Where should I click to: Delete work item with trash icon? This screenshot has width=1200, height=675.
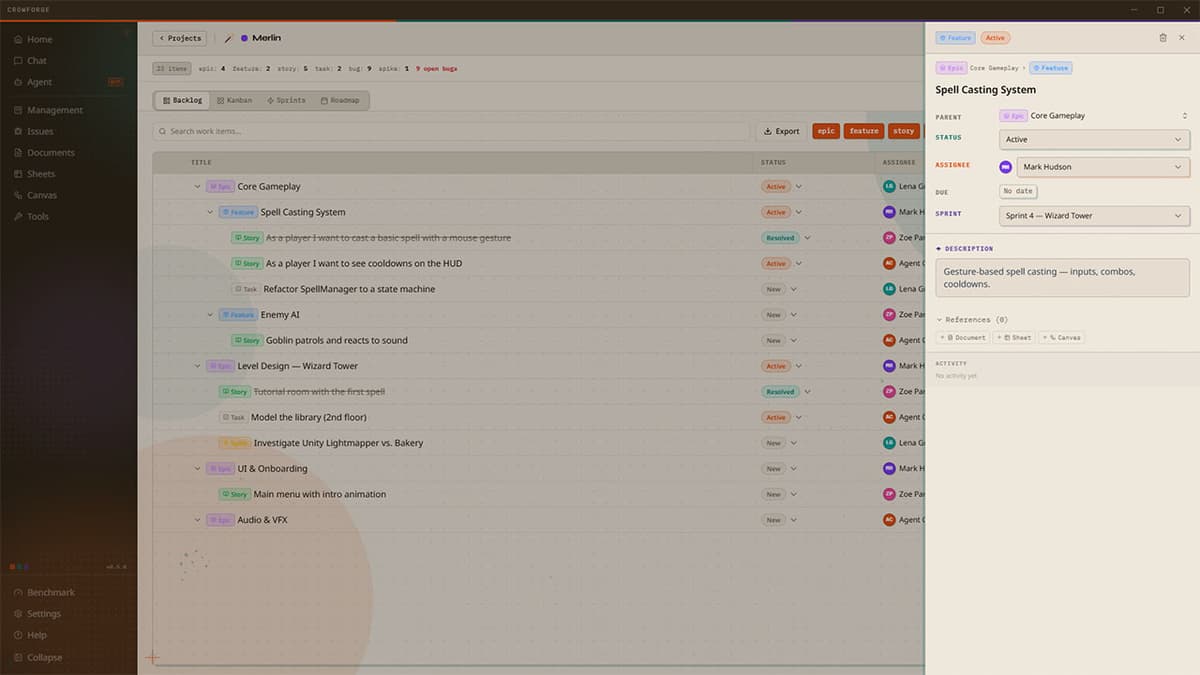(x=1163, y=38)
